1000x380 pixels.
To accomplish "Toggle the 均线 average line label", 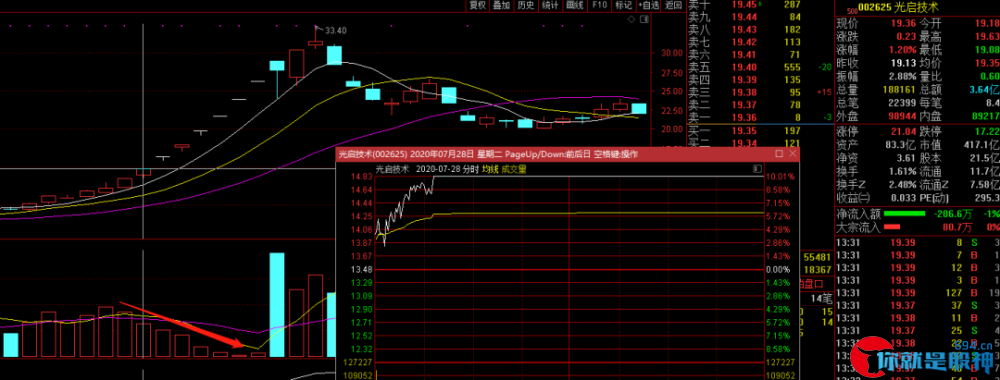I will (x=489, y=169).
